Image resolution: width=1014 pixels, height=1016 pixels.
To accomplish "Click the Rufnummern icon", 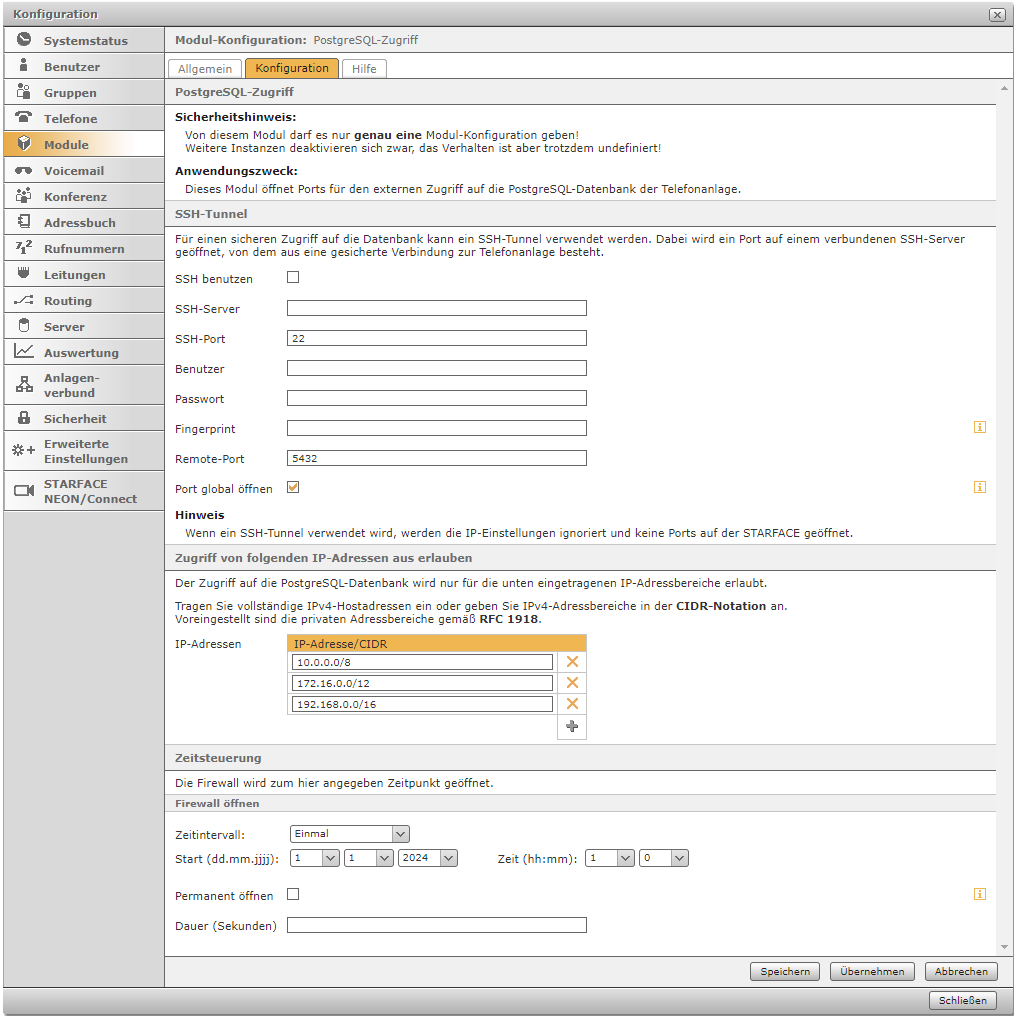I will 24,248.
